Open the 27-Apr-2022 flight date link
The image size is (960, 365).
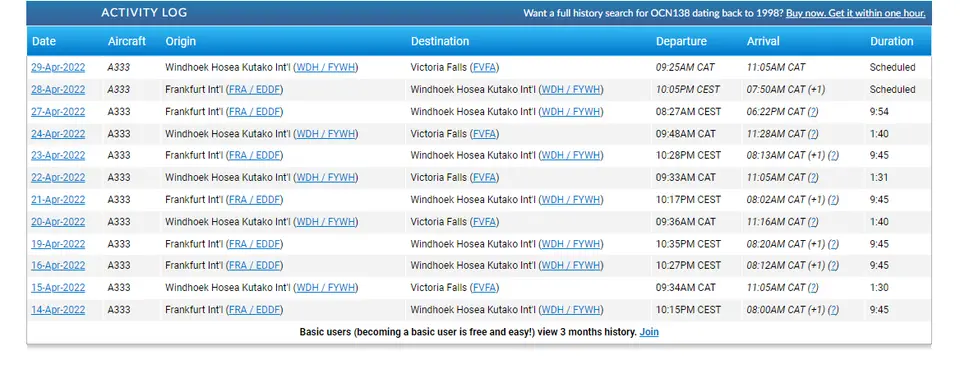tap(58, 111)
